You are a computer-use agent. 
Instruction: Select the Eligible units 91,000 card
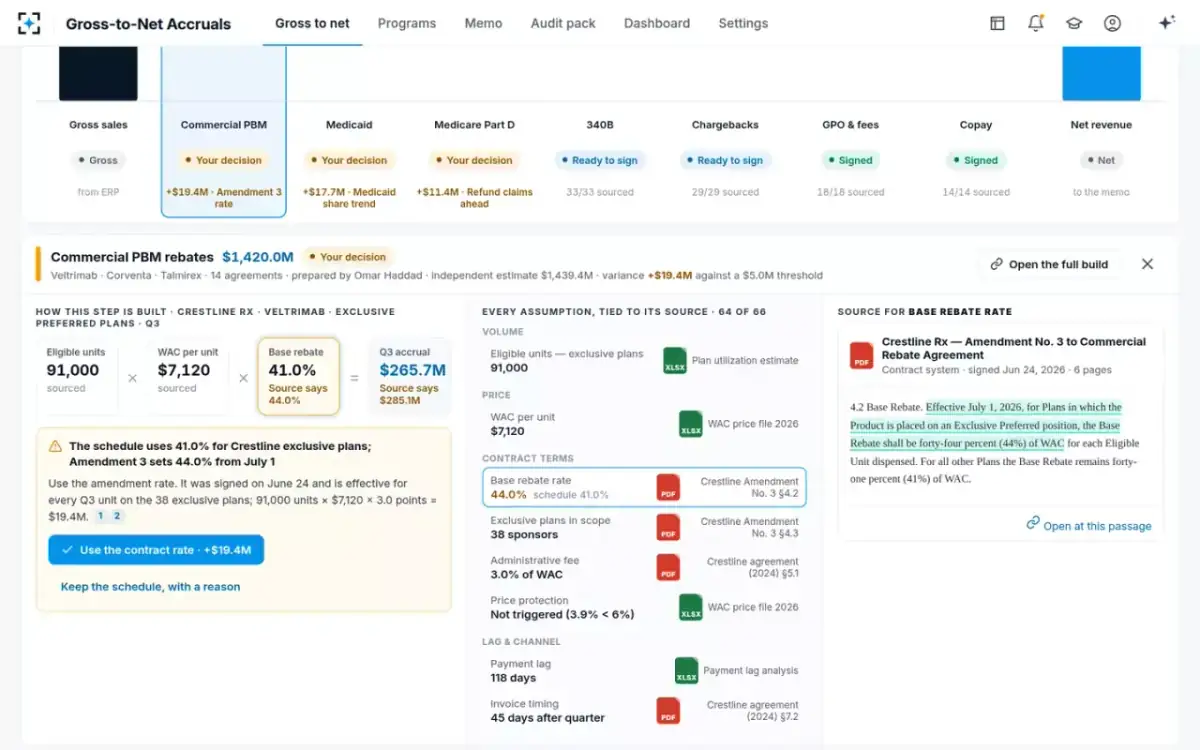click(x=76, y=376)
